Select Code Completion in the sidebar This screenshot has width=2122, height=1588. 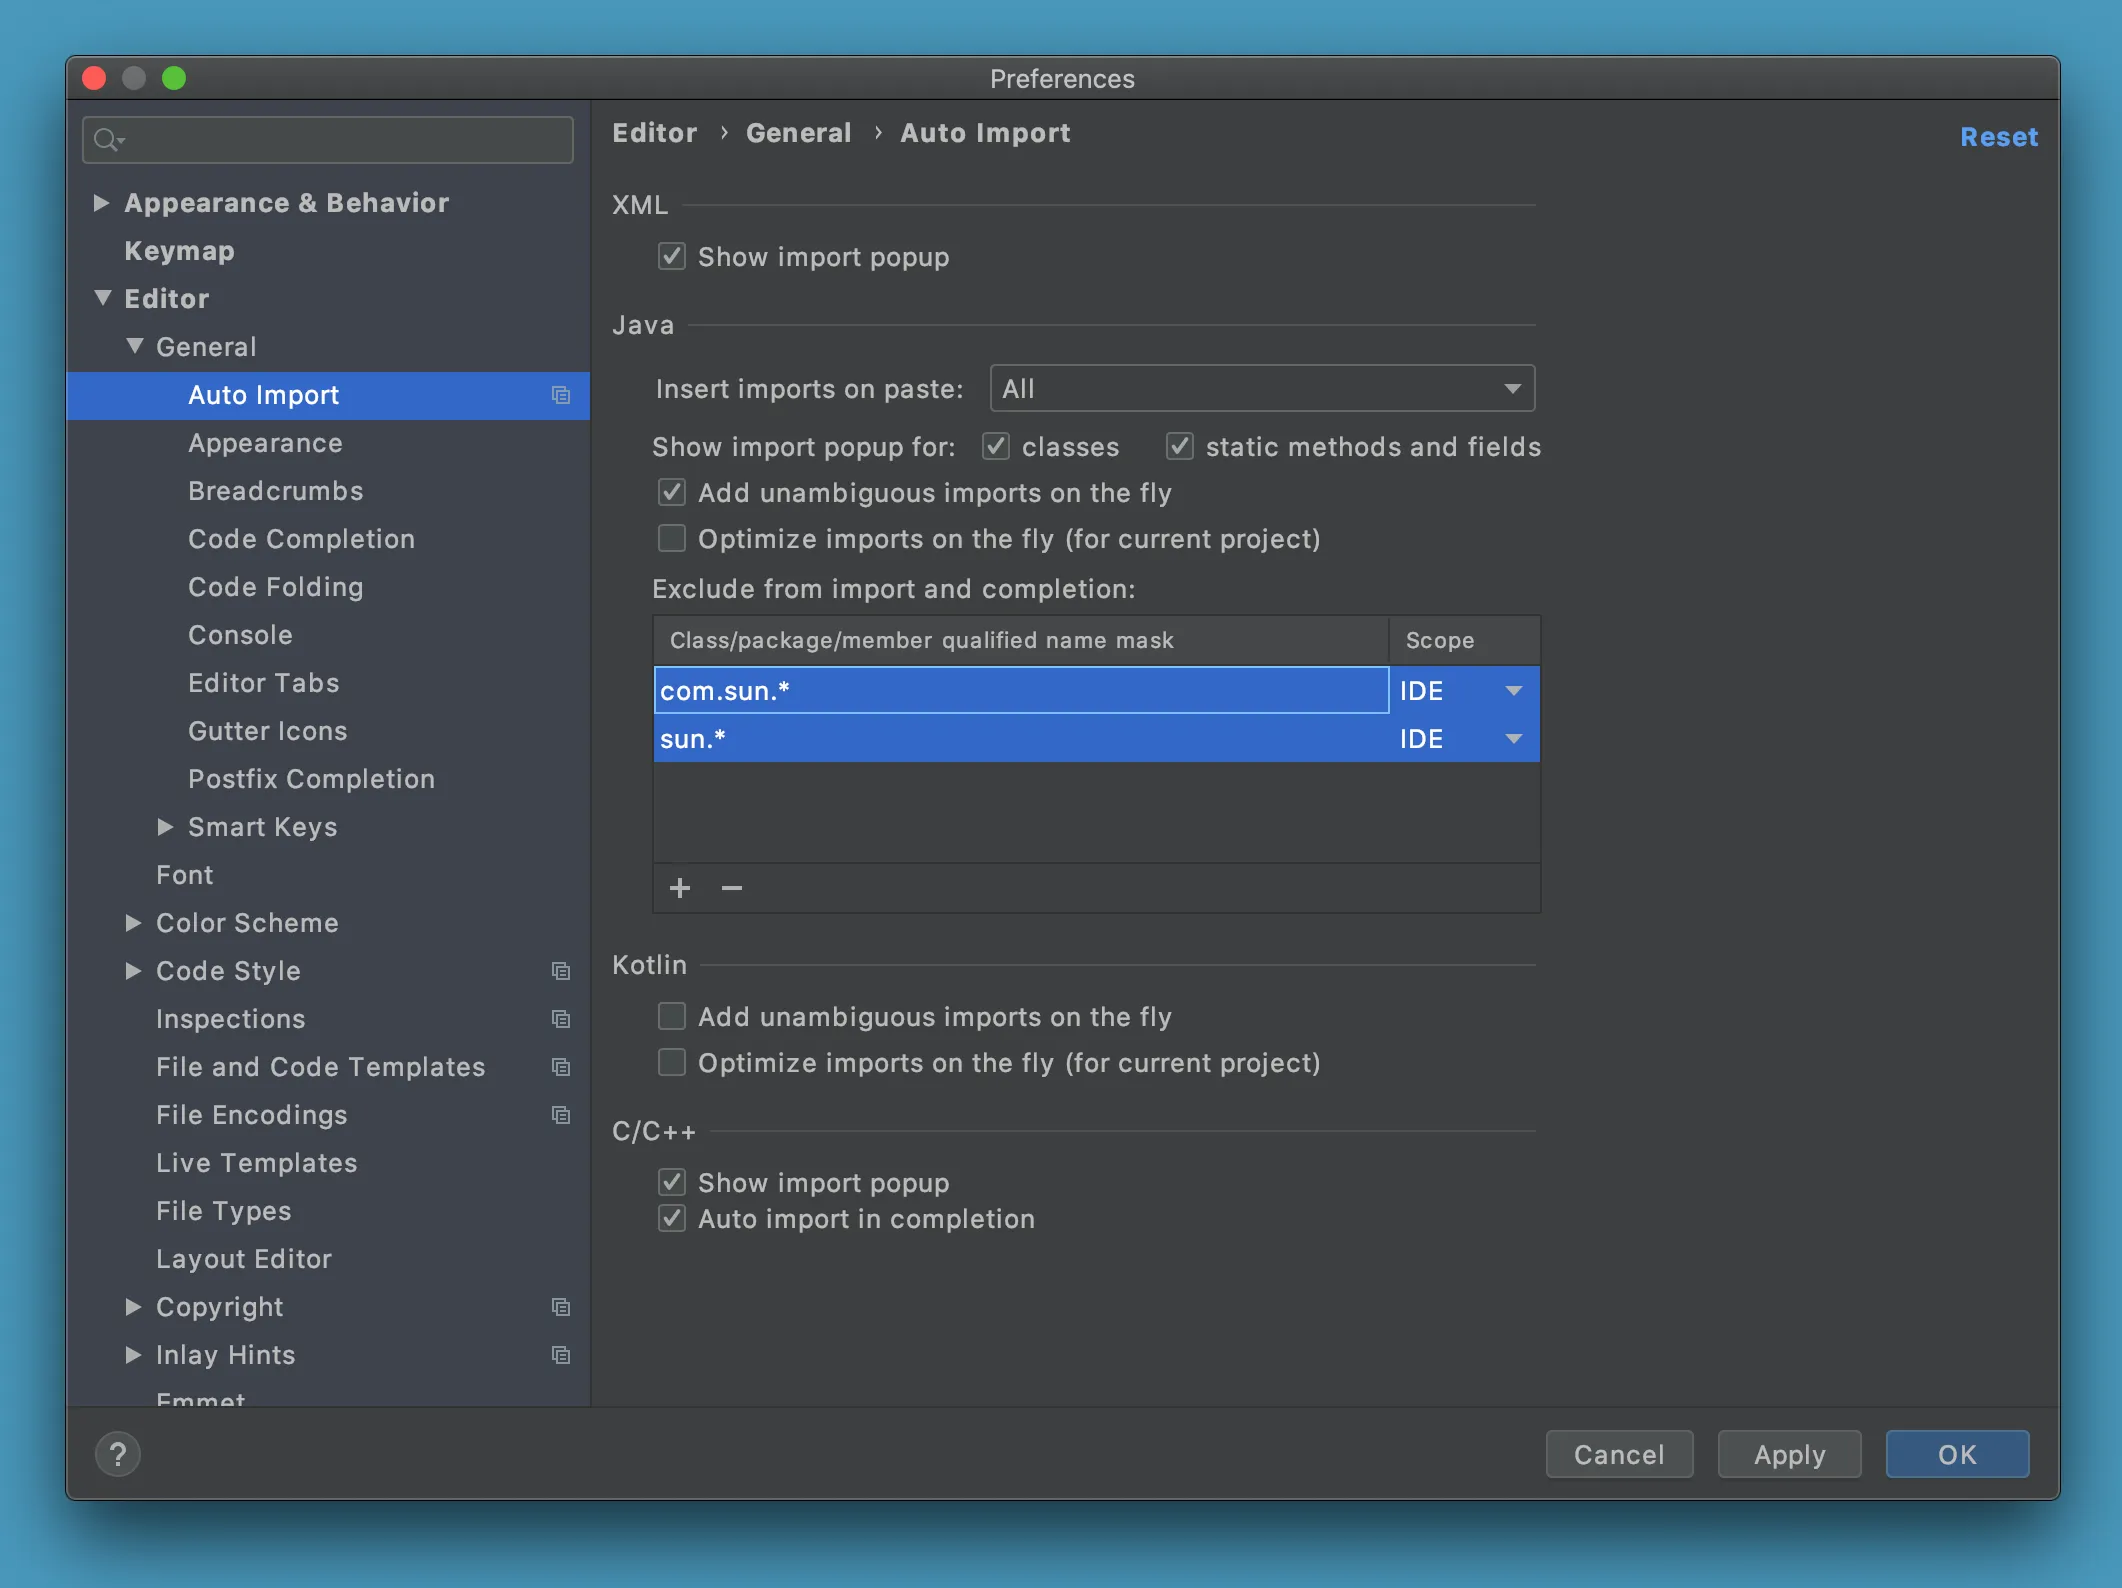point(301,539)
